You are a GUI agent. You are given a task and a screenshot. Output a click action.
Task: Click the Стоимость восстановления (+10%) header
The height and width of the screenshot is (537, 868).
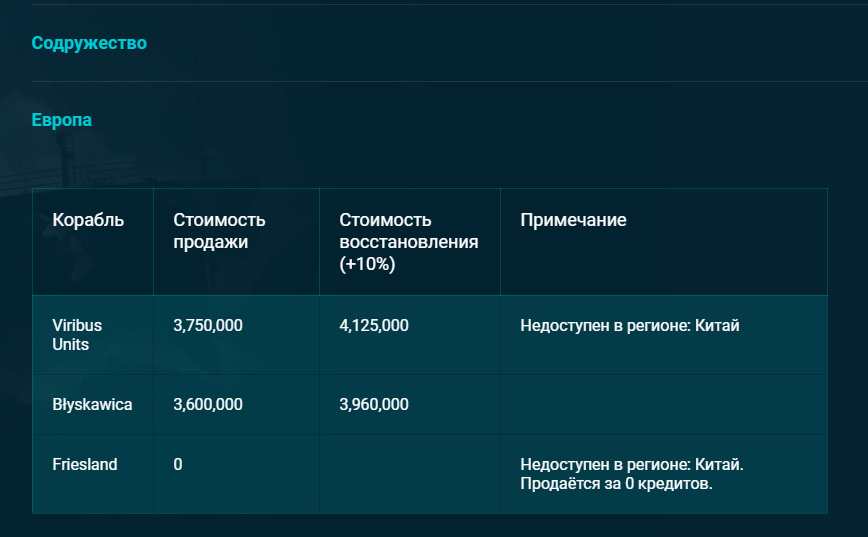tap(408, 242)
